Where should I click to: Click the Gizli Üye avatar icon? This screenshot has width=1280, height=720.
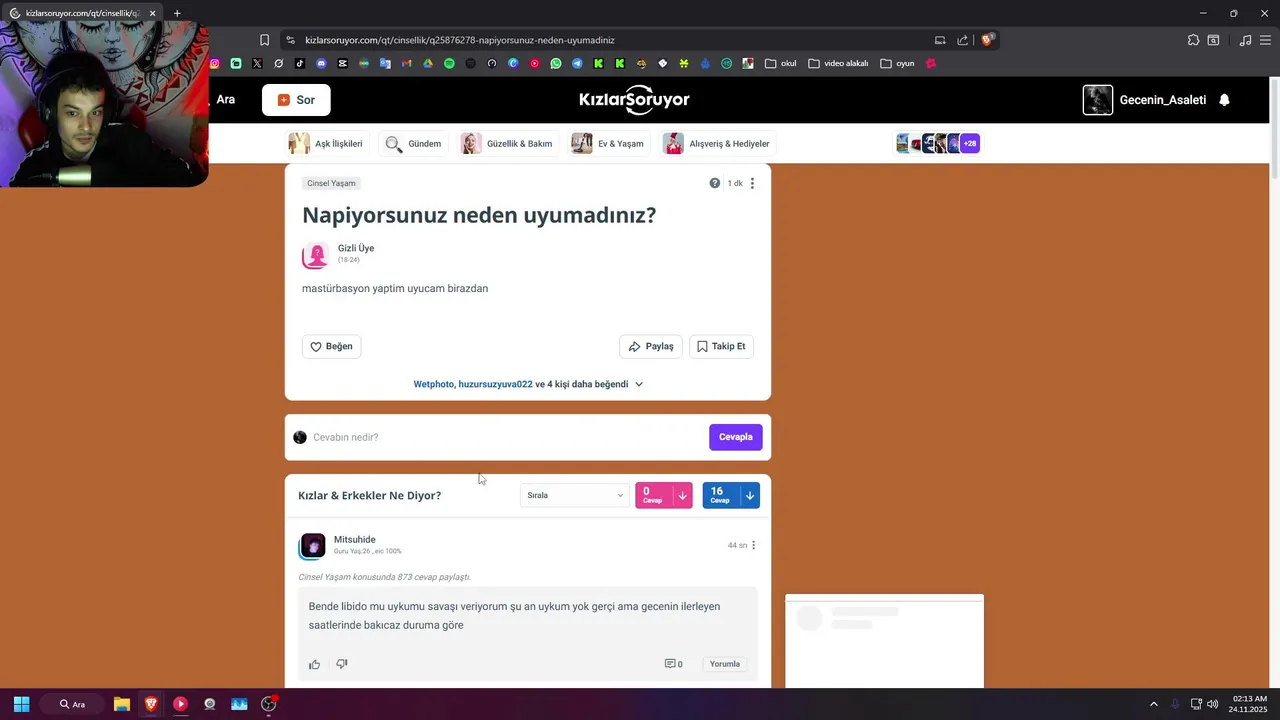pos(316,255)
